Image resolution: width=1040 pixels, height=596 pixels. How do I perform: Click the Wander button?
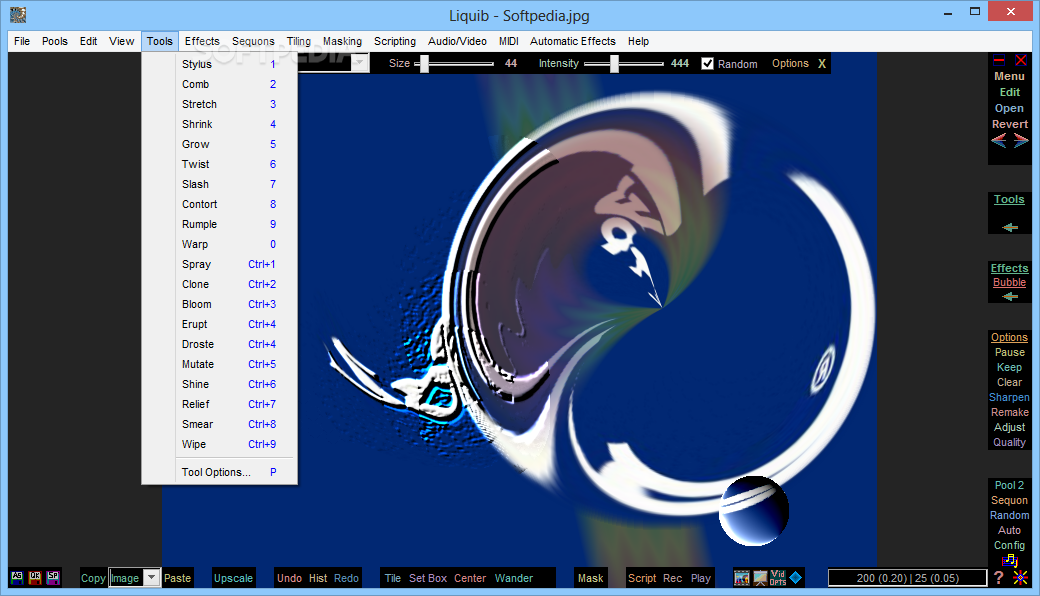[x=513, y=578]
